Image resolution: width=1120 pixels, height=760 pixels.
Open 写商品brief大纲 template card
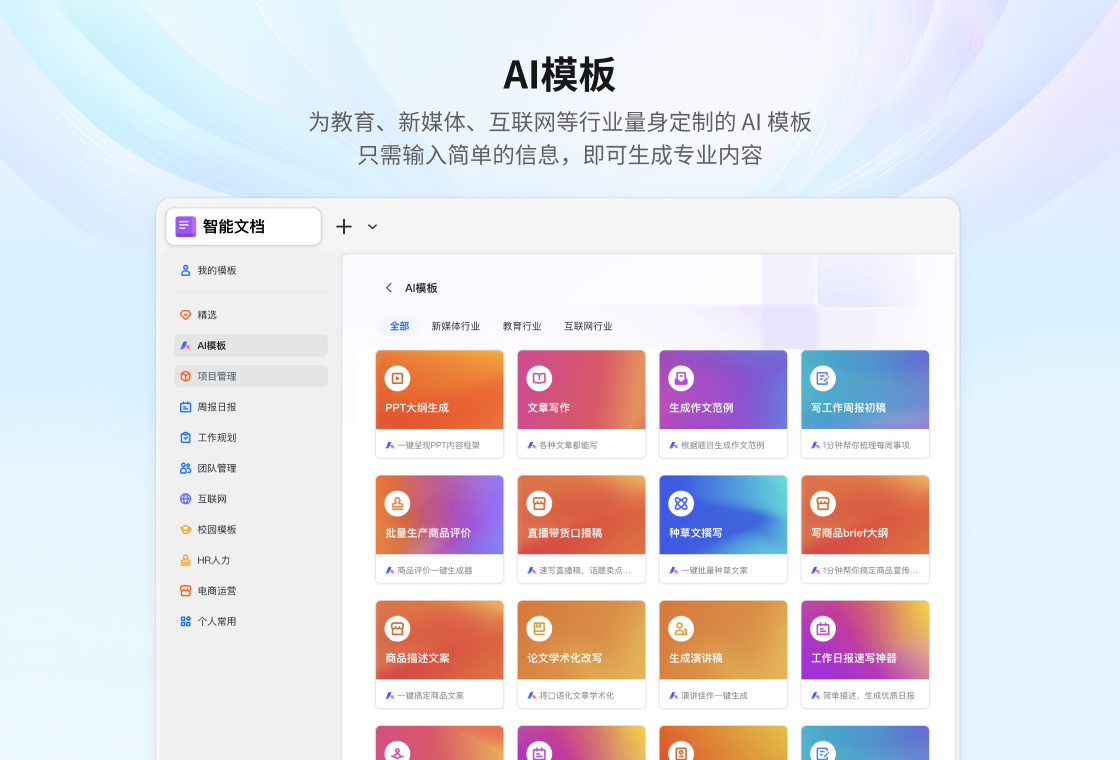point(865,529)
